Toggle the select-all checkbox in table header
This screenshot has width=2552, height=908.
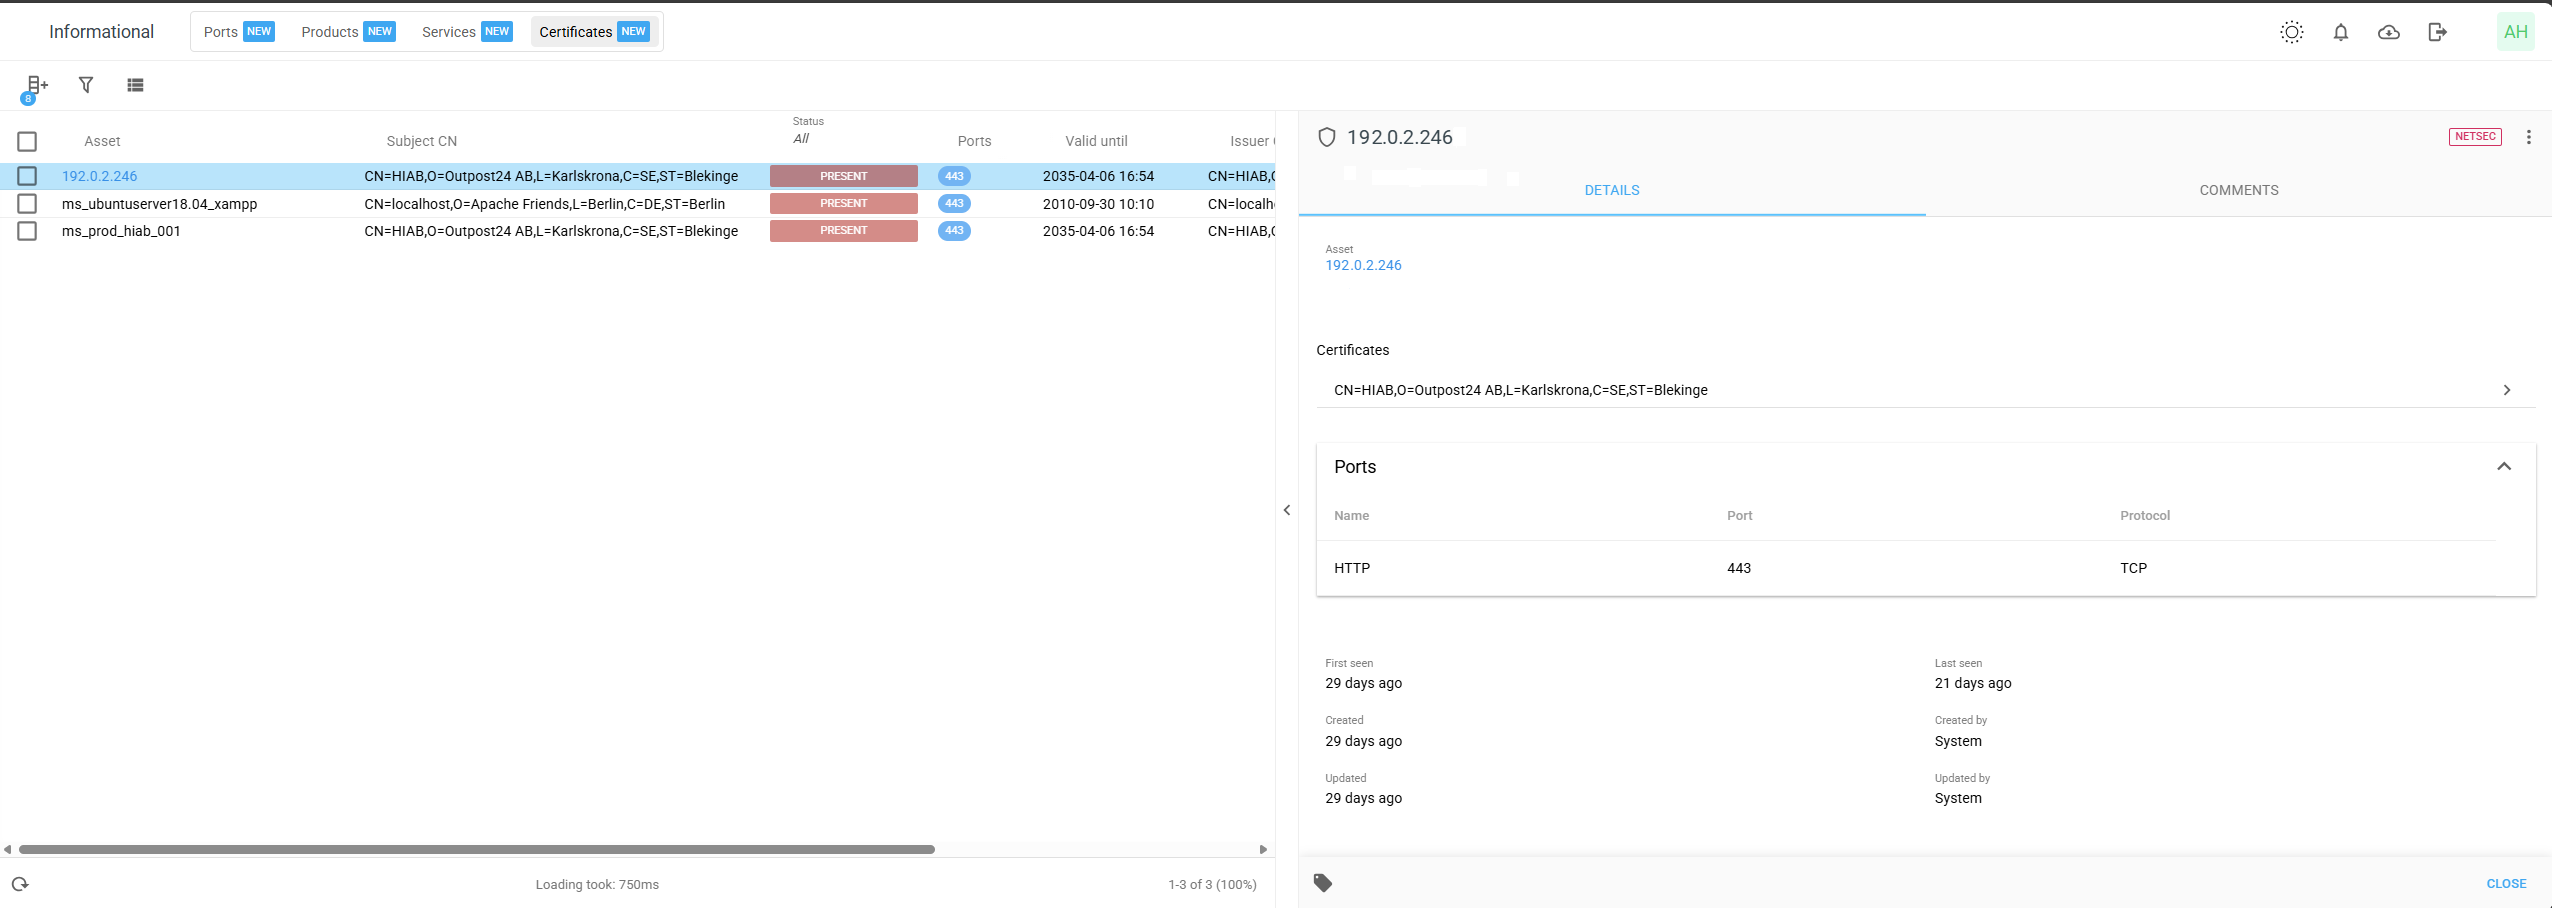point(27,142)
